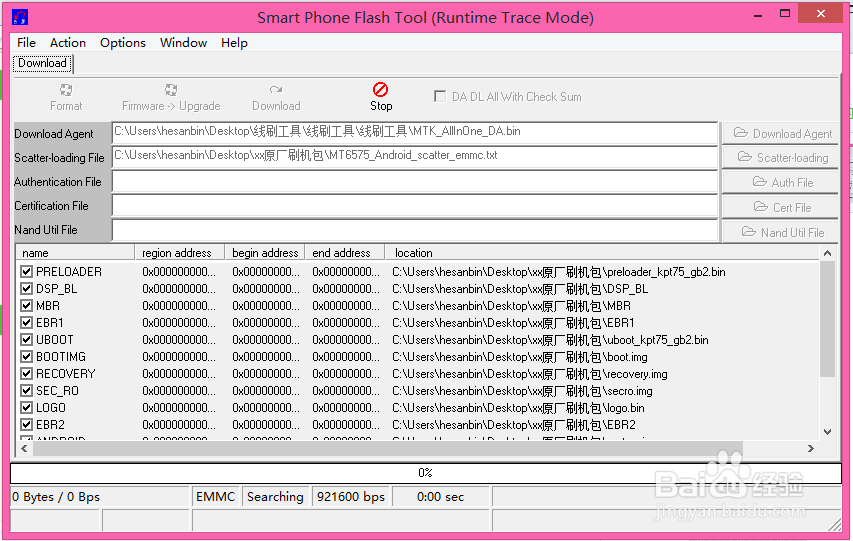This screenshot has height=541, width=853.
Task: Select the secro.img location path
Action: pos(522,391)
